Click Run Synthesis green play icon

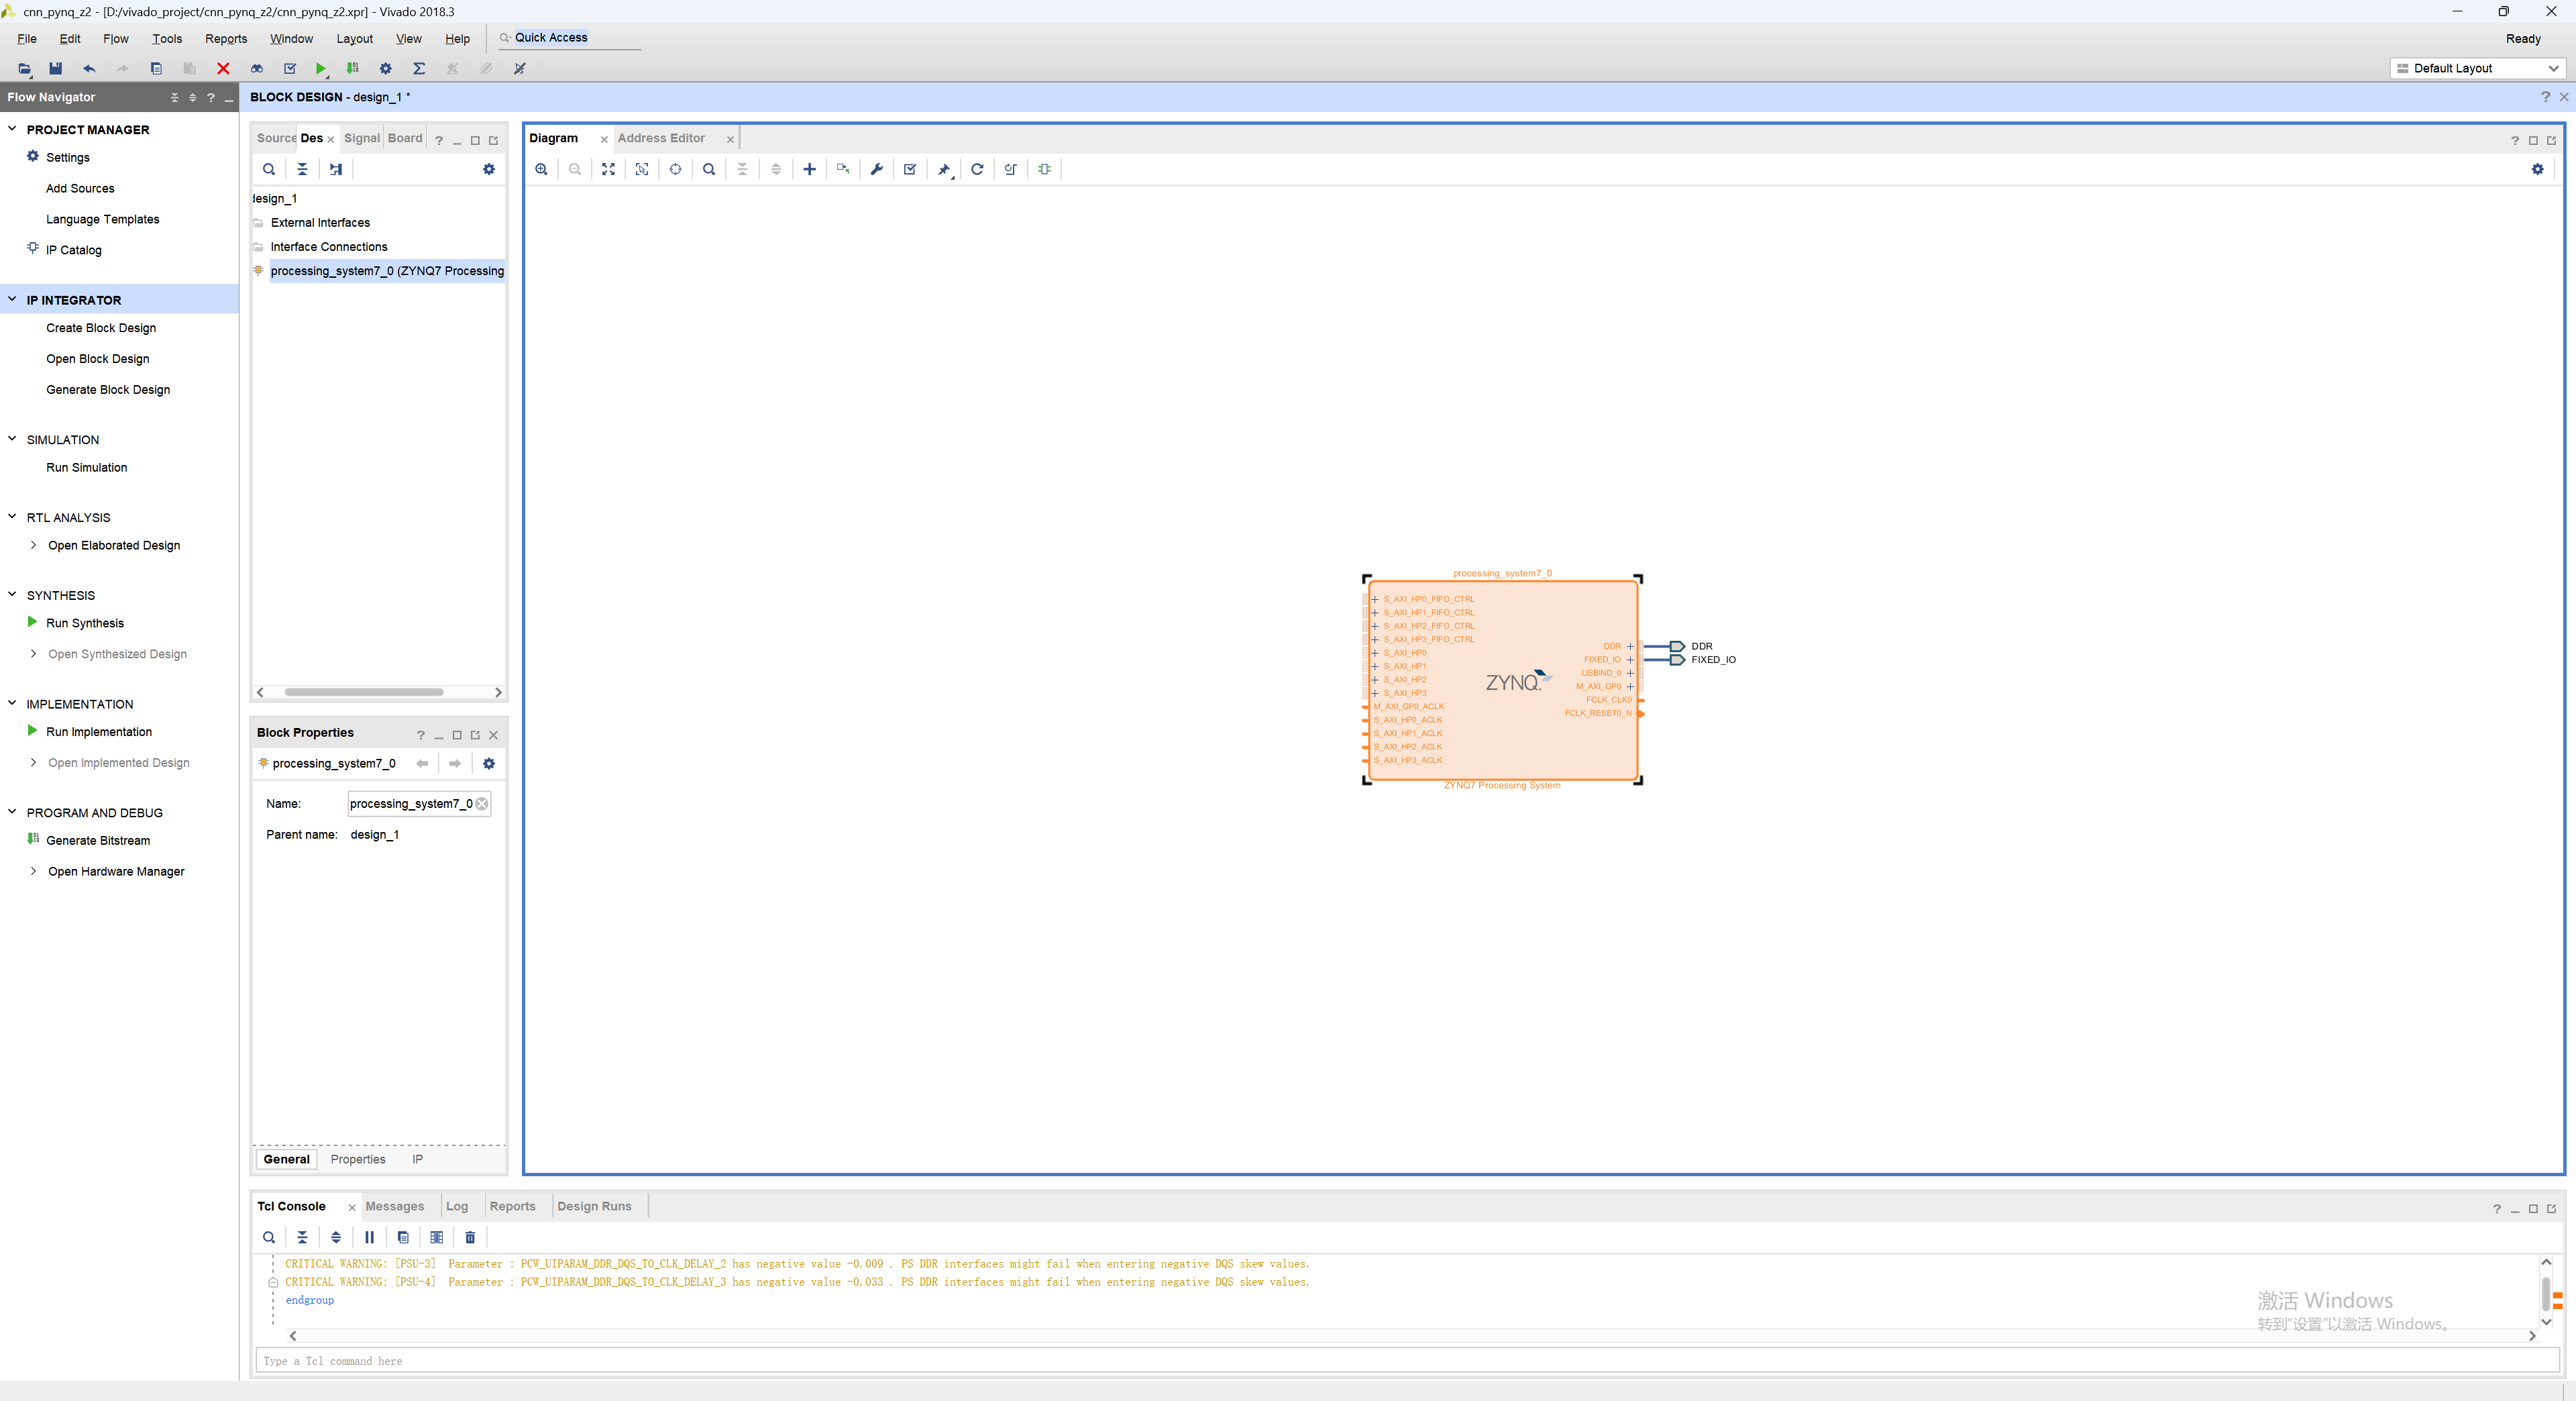[x=32, y=622]
